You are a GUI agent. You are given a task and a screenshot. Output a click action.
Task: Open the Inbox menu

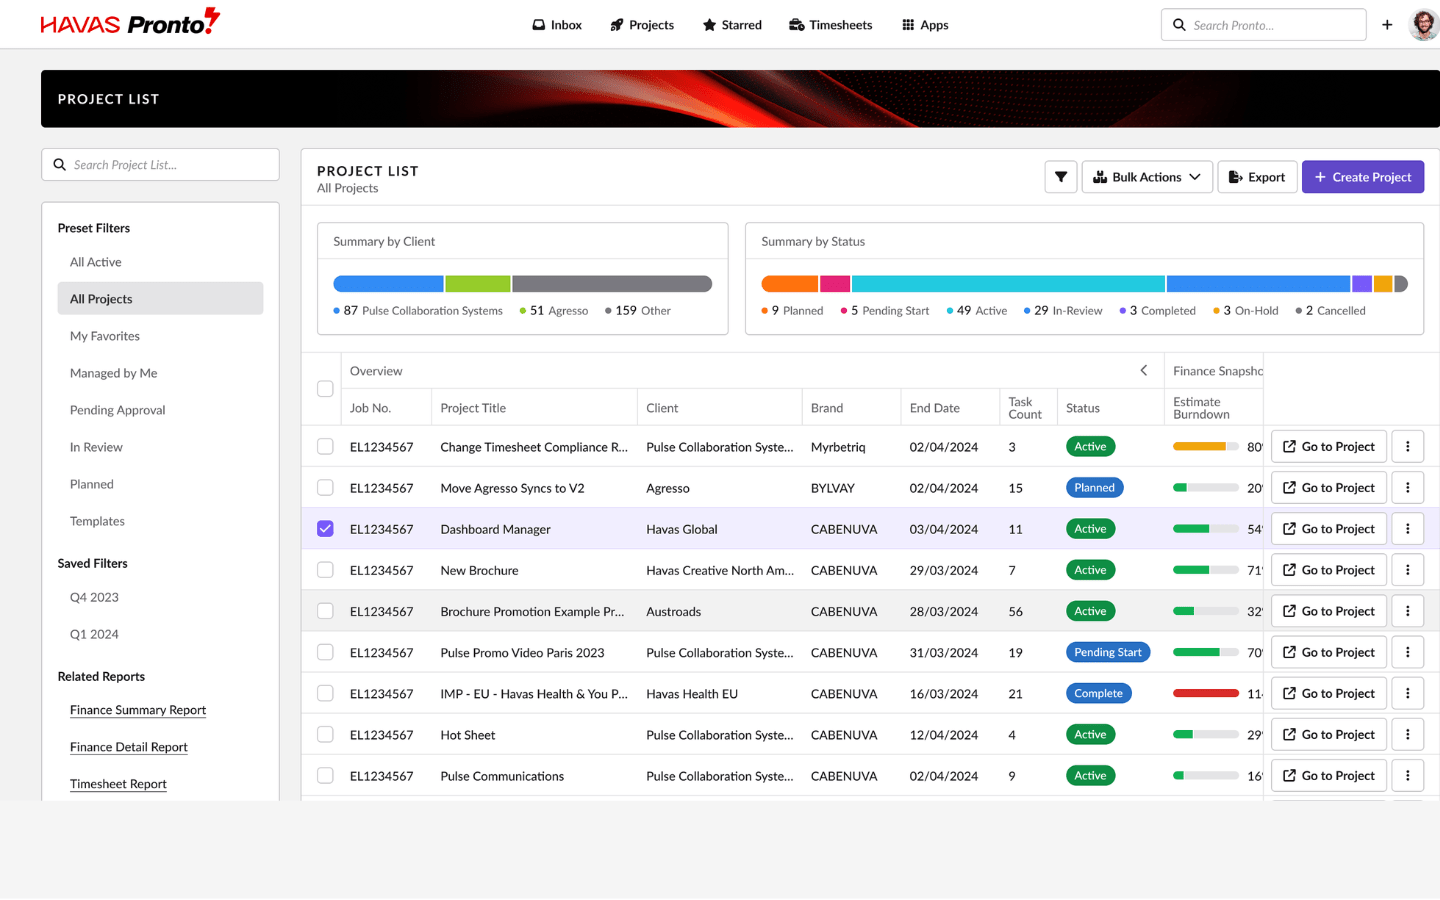(557, 25)
